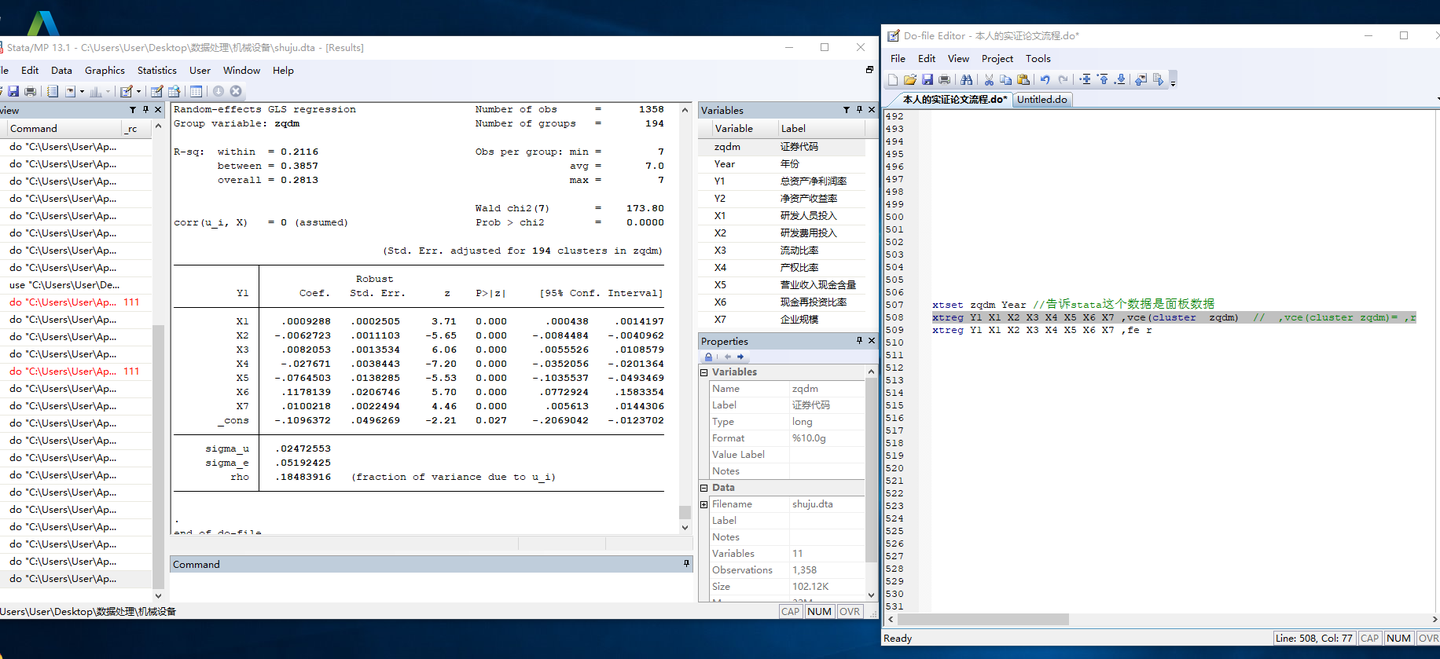This screenshot has width=1440, height=659.
Task: Select variable X3 in the Variables list
Action: coord(720,250)
